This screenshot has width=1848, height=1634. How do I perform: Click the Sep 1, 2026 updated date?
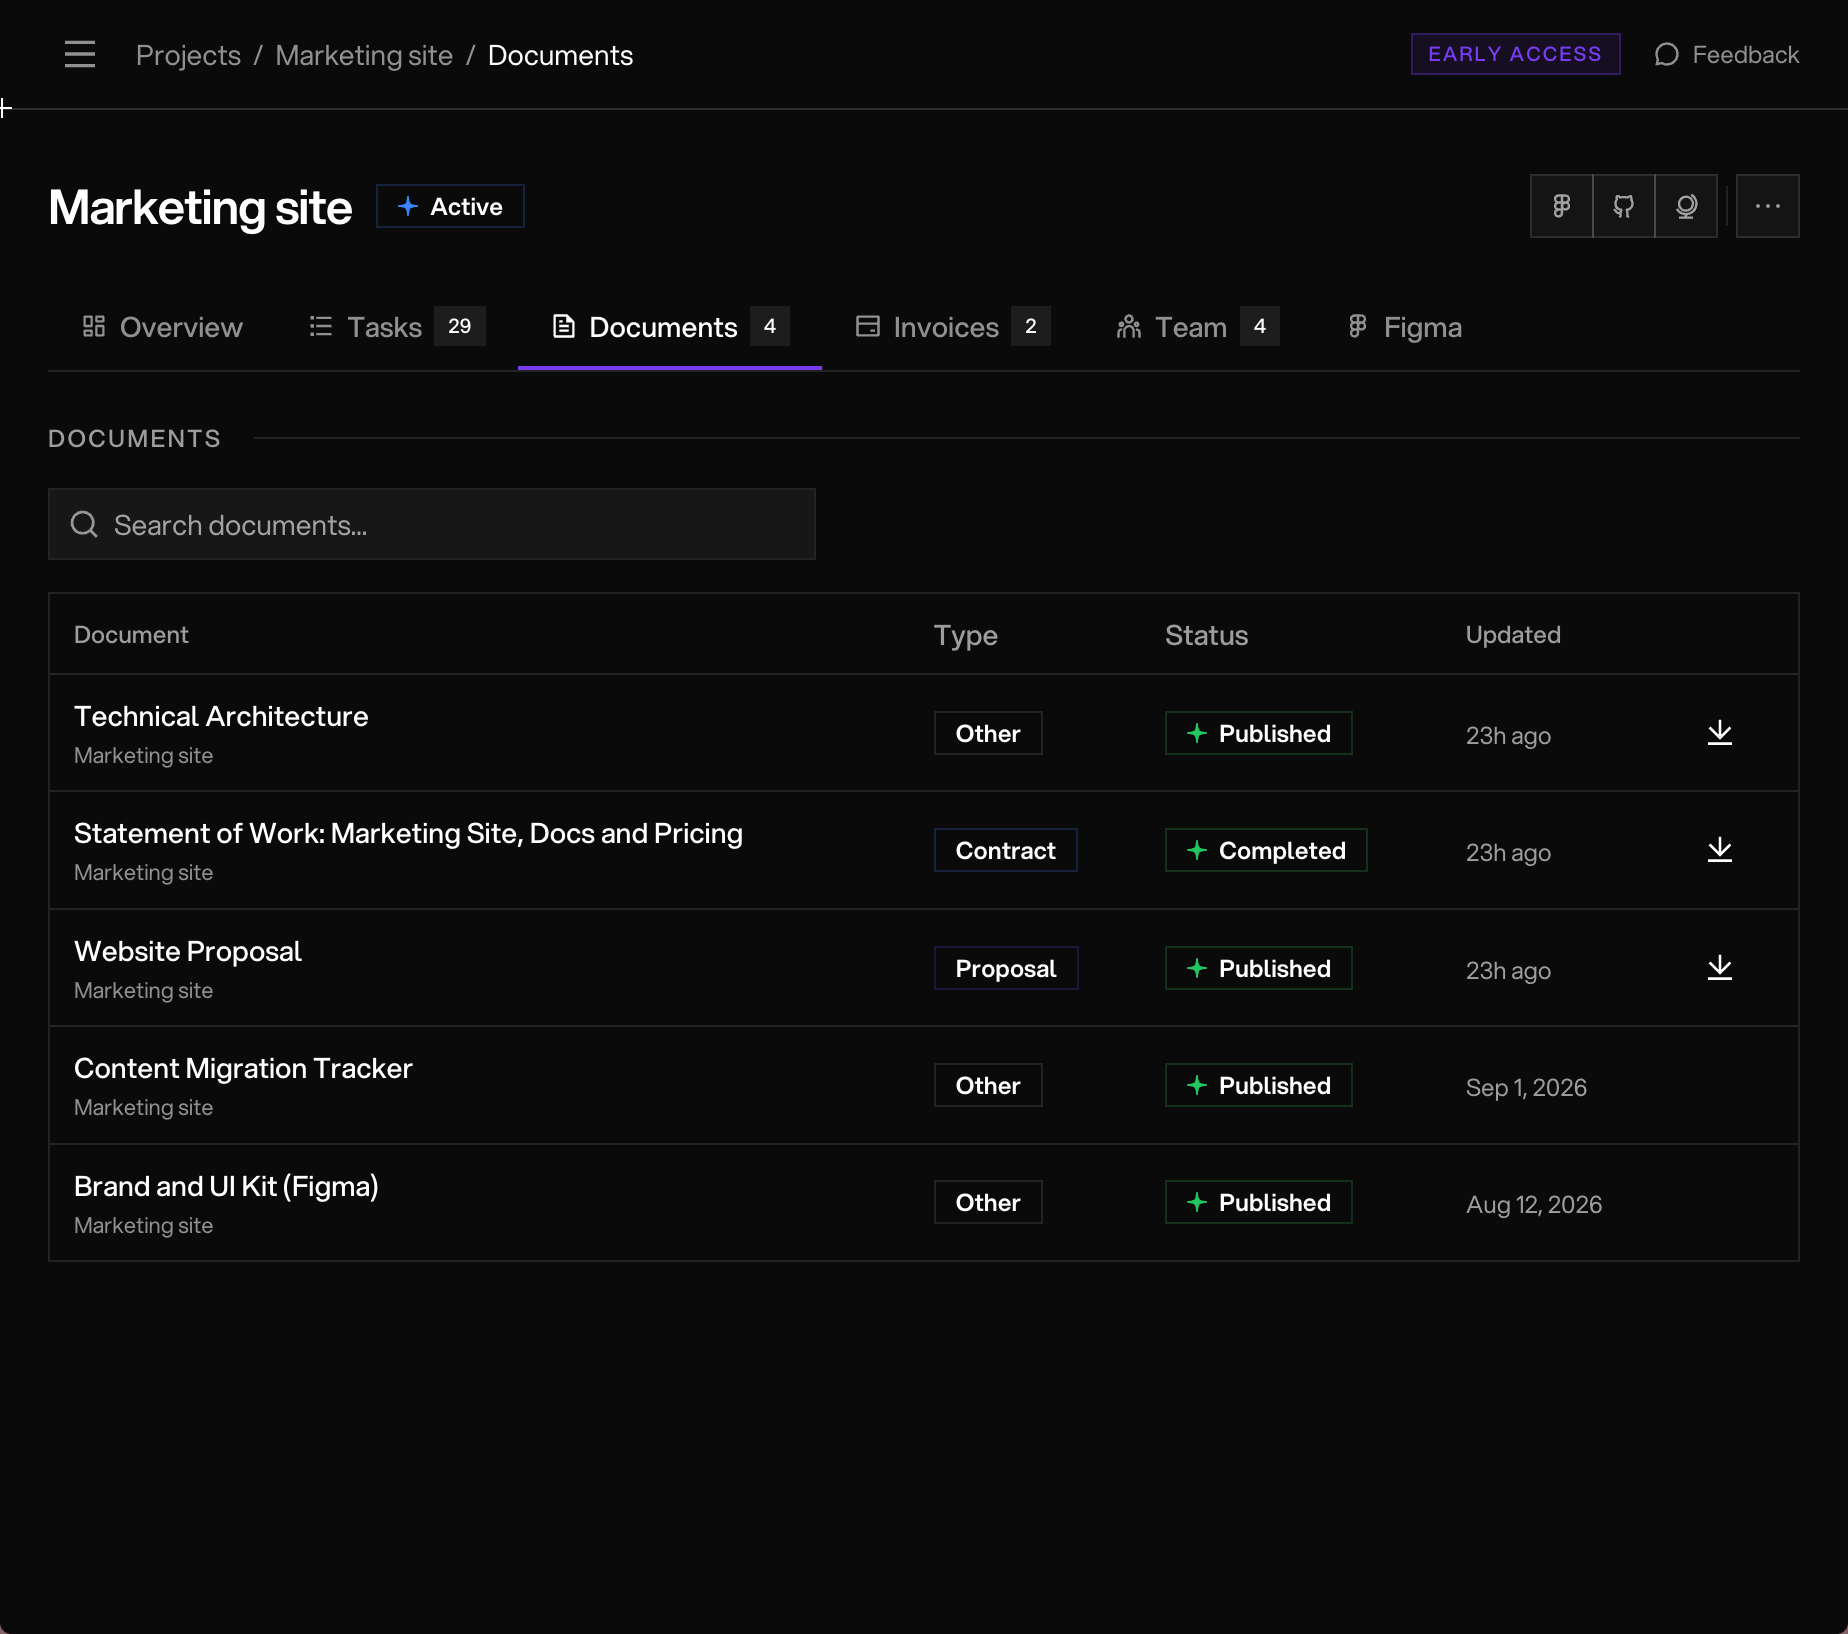click(x=1526, y=1087)
